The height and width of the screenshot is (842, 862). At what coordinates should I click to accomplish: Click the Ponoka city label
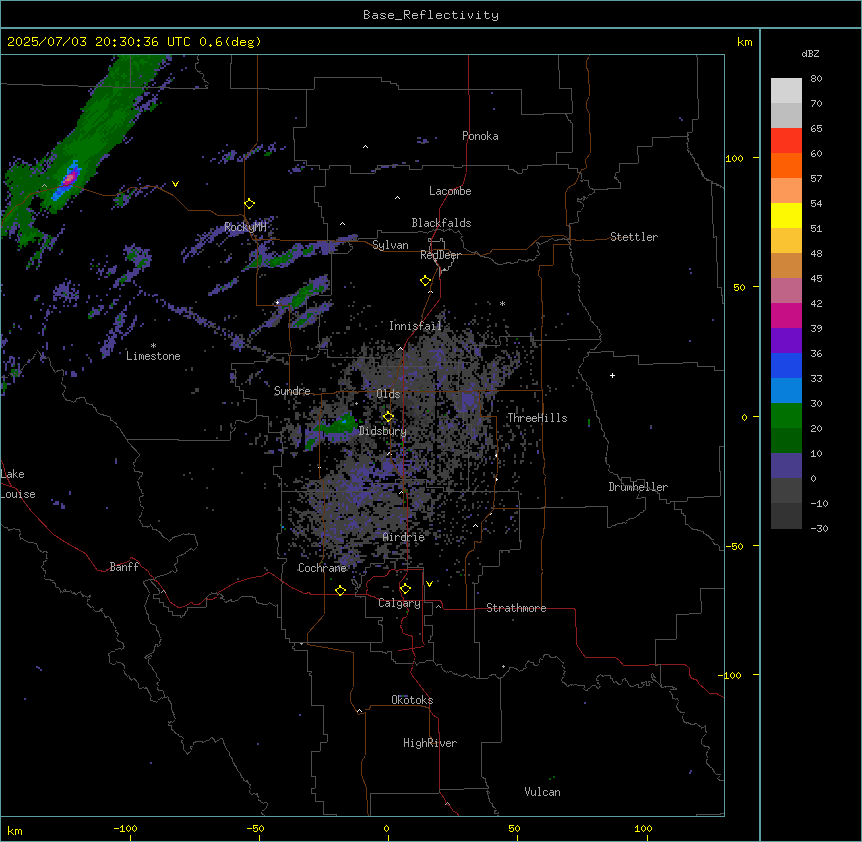tap(480, 136)
